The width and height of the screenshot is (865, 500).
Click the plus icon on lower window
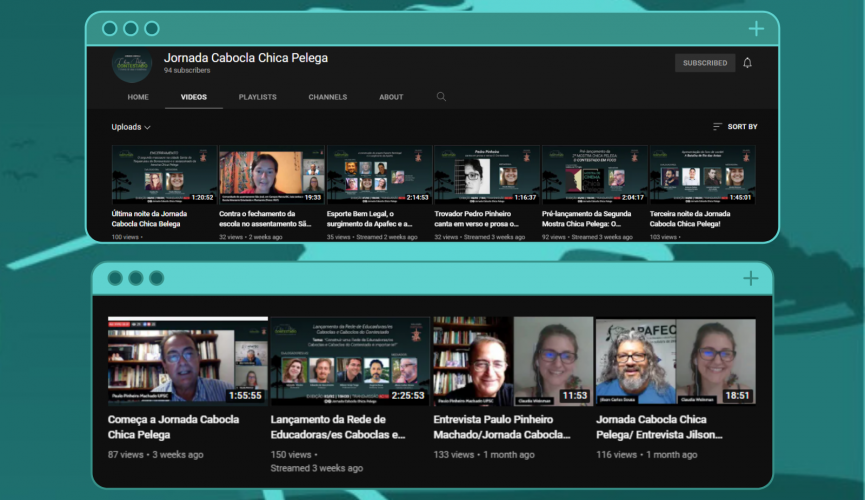pos(750,278)
